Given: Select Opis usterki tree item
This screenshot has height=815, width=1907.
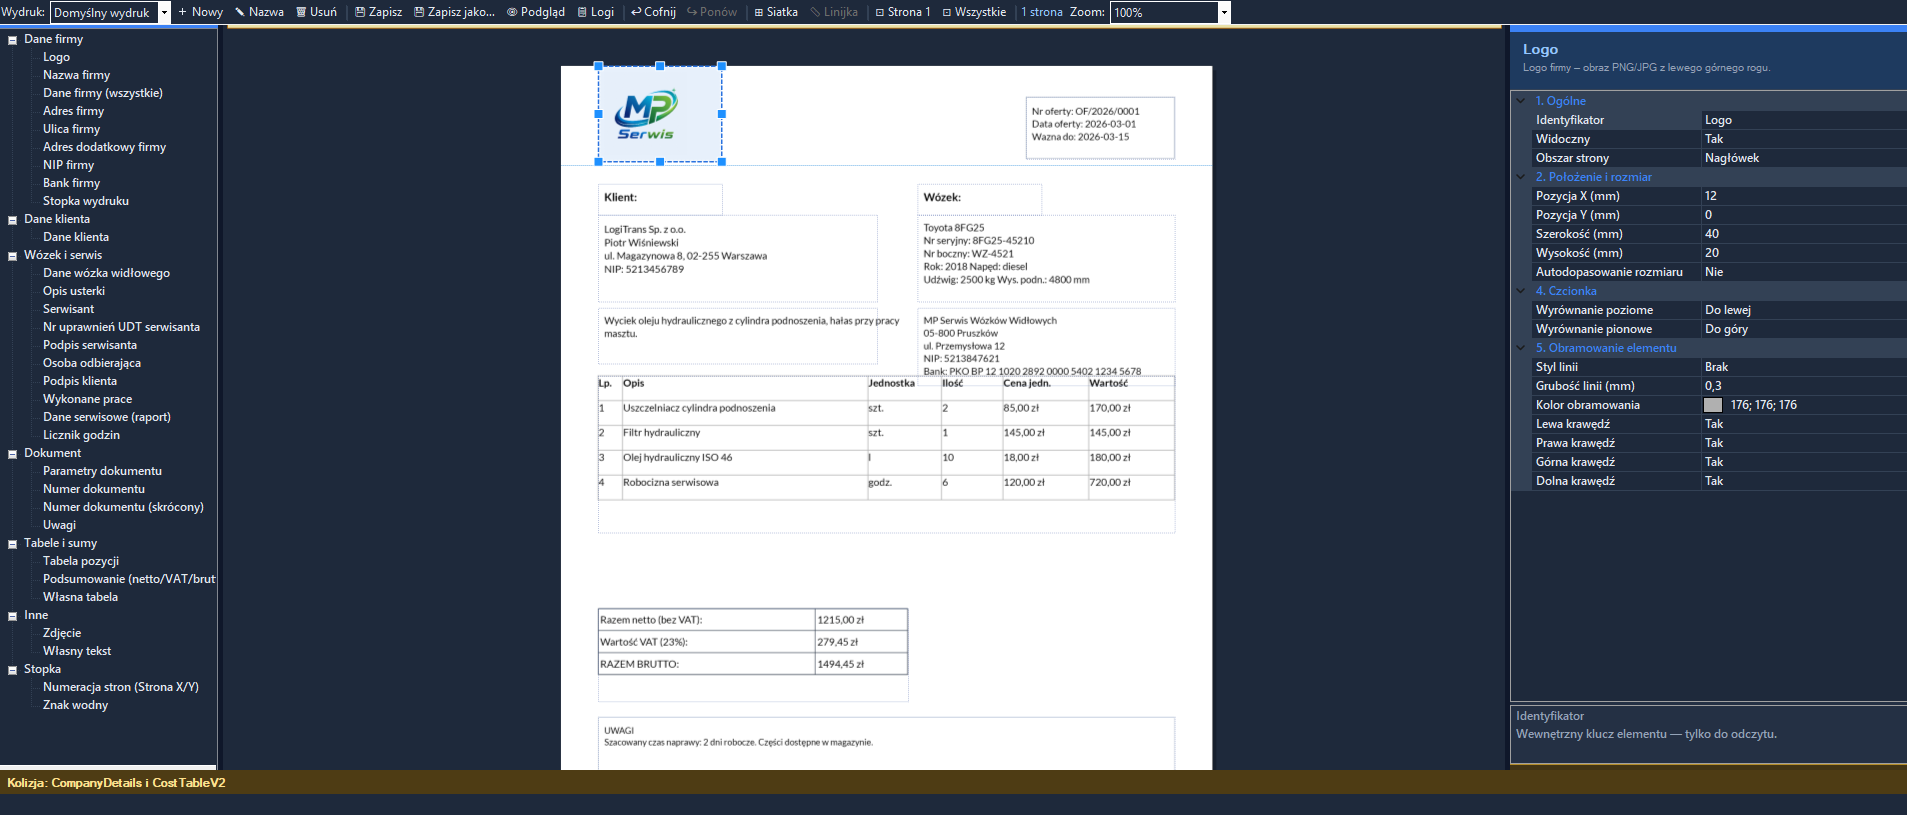Looking at the screenshot, I should click(73, 291).
